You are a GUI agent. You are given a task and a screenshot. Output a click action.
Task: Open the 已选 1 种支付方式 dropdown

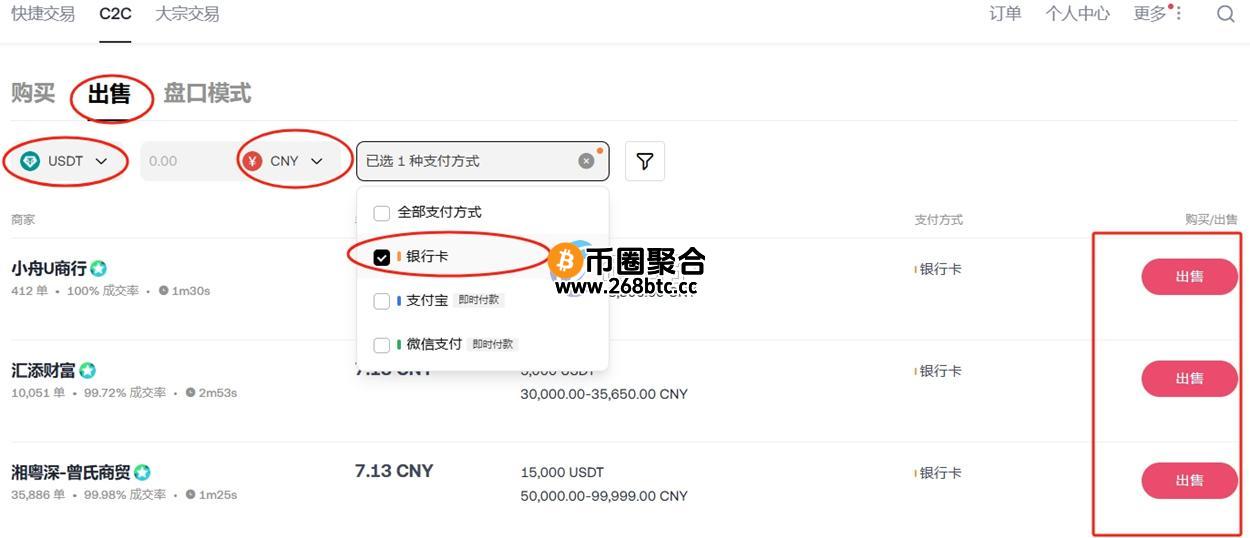click(x=482, y=161)
